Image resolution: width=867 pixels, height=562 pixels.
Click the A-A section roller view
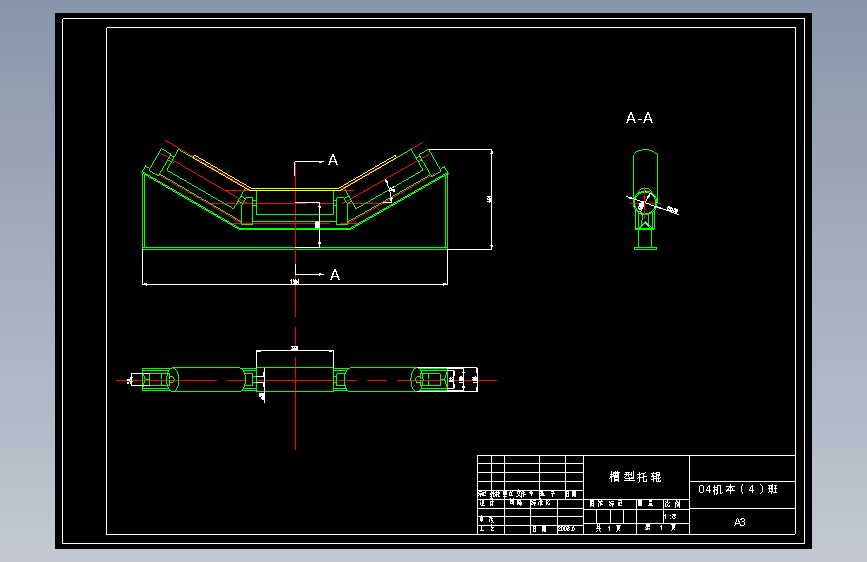[646, 200]
